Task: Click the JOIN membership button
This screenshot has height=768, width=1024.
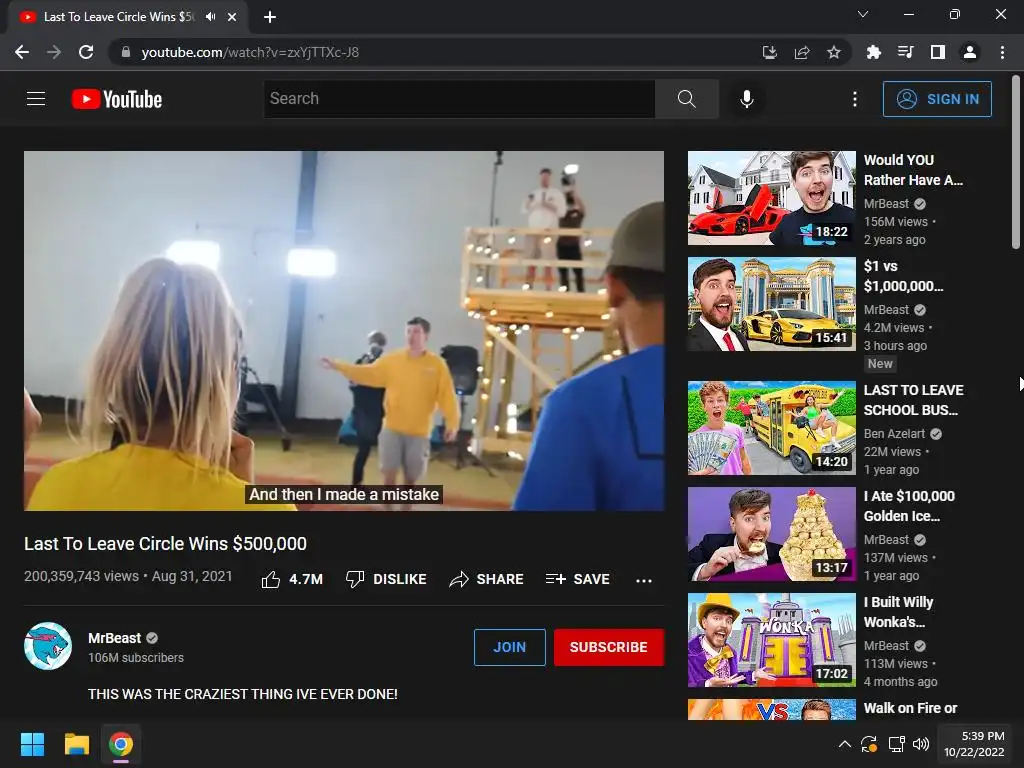Action: click(x=509, y=647)
